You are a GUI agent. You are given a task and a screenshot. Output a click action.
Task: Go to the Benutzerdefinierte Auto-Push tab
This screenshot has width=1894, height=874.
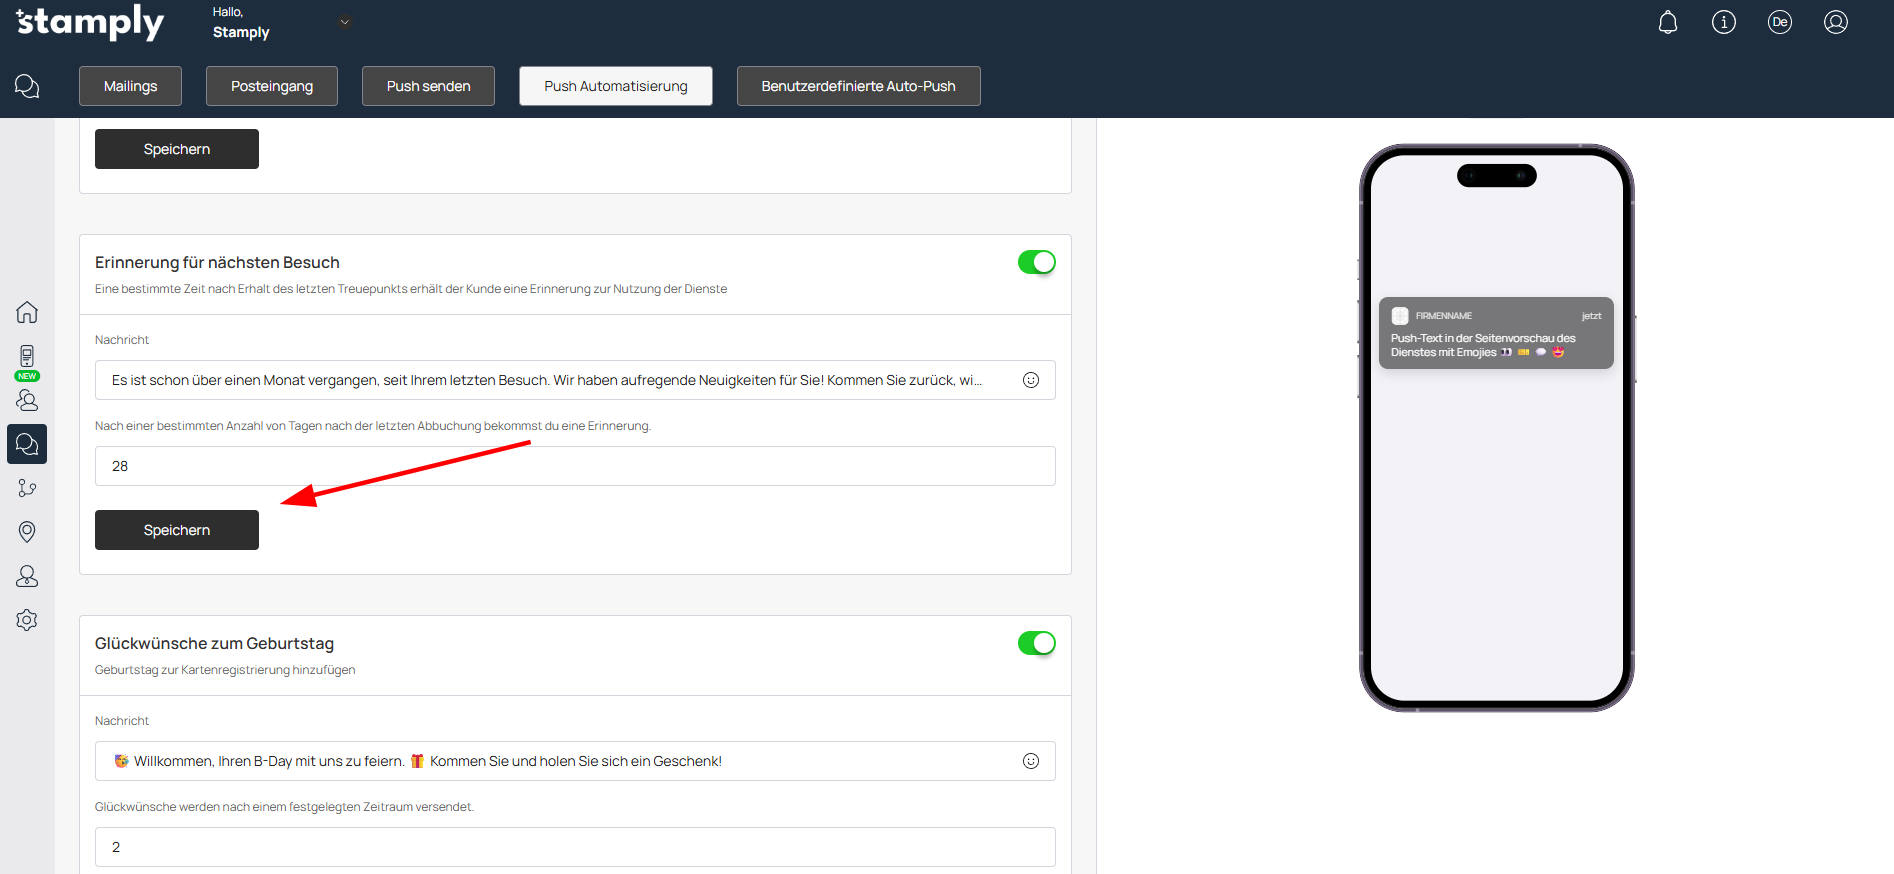858,86
